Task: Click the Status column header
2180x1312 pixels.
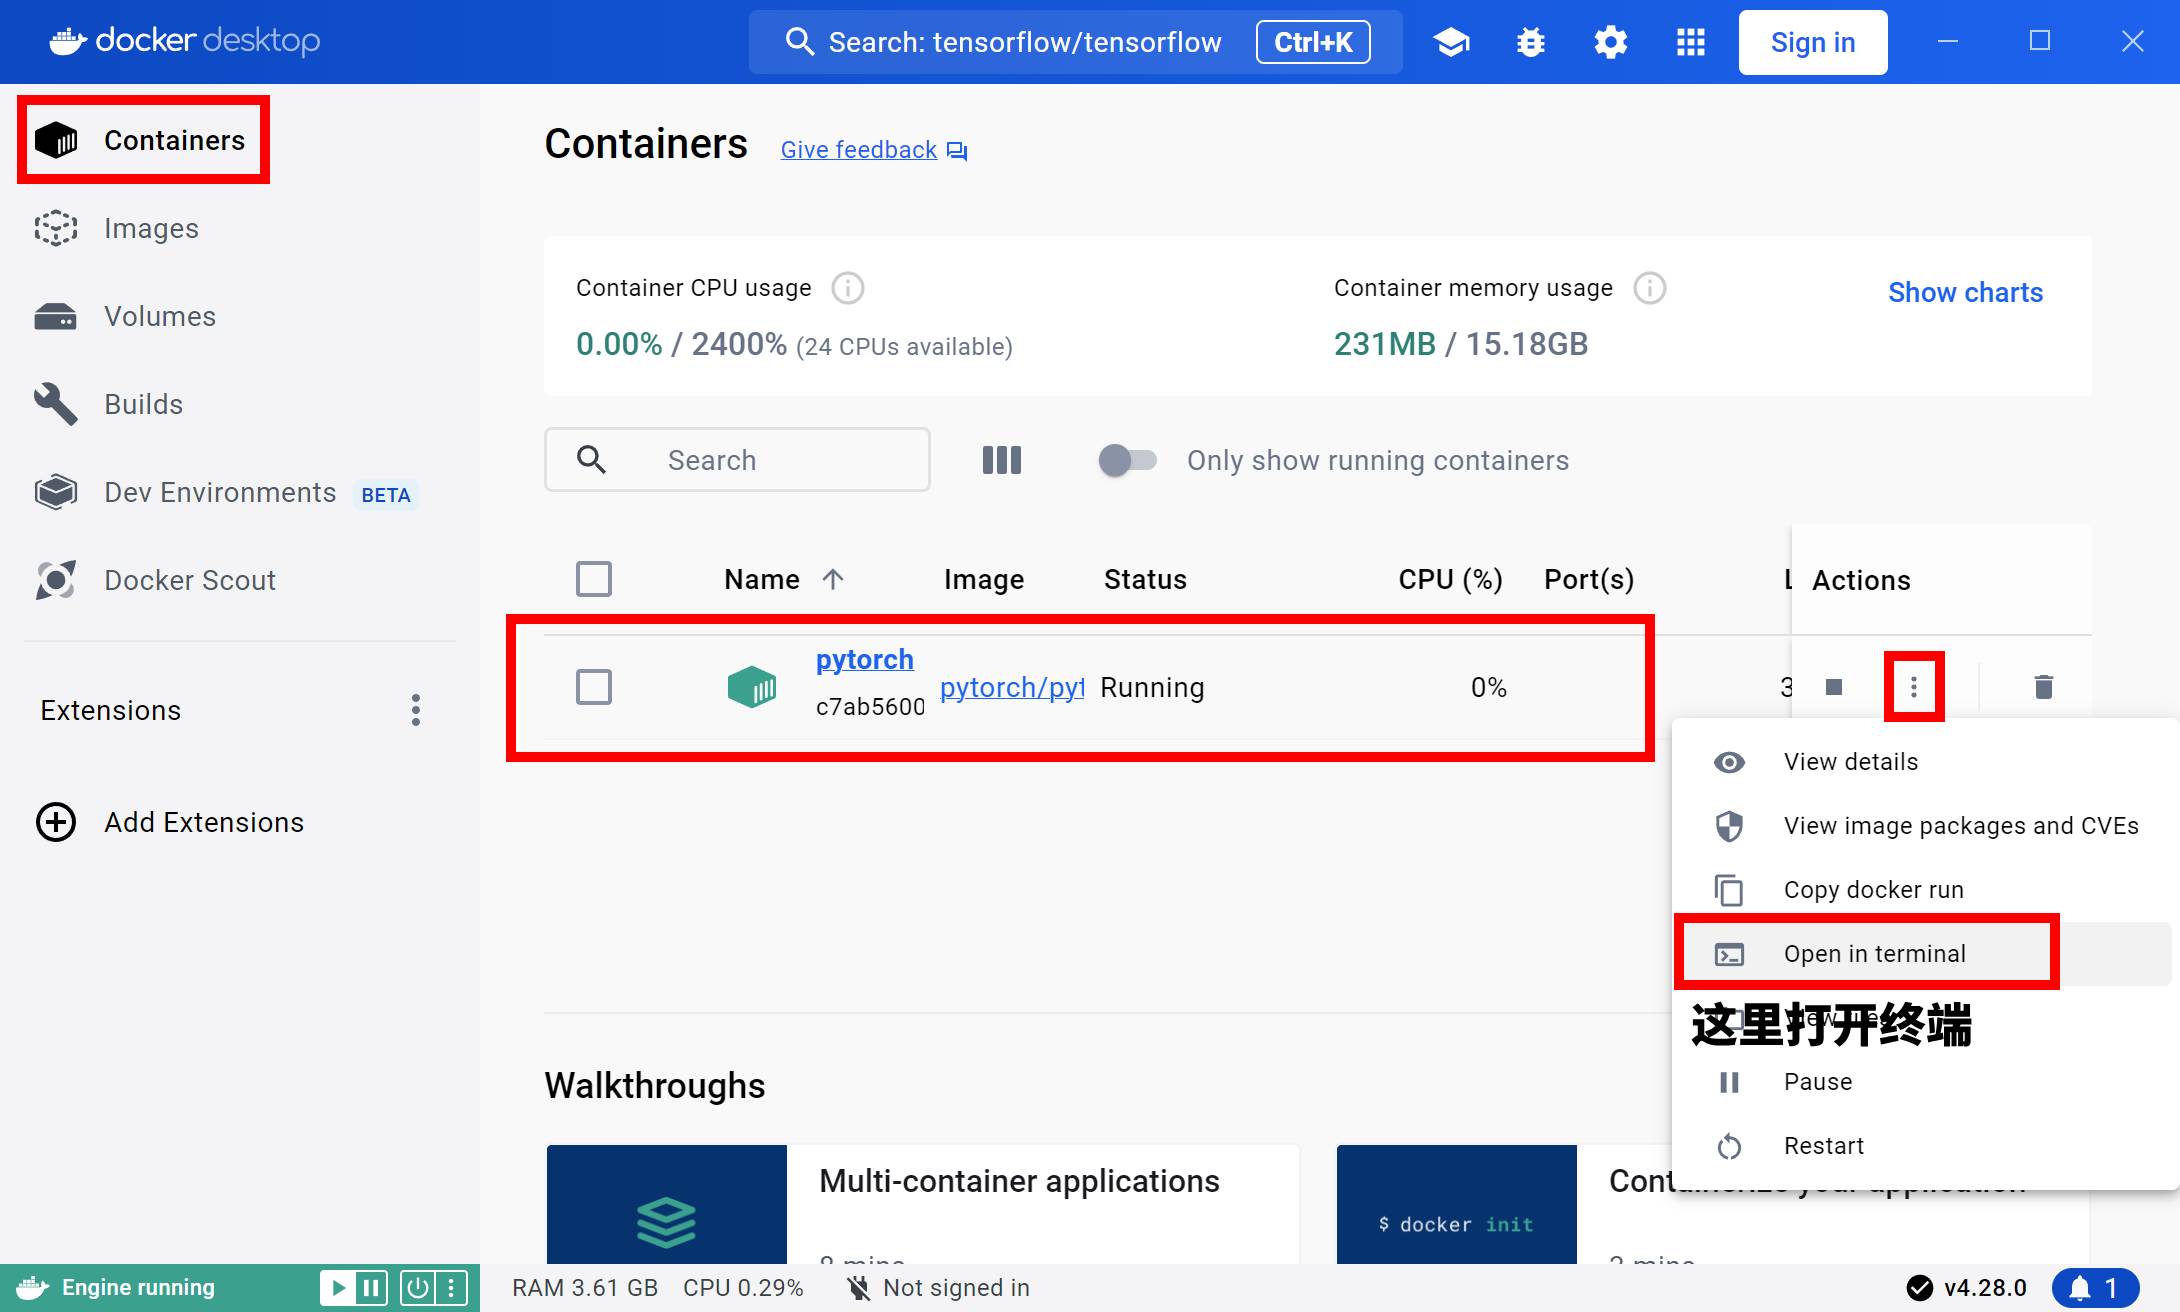Action: (x=1145, y=579)
